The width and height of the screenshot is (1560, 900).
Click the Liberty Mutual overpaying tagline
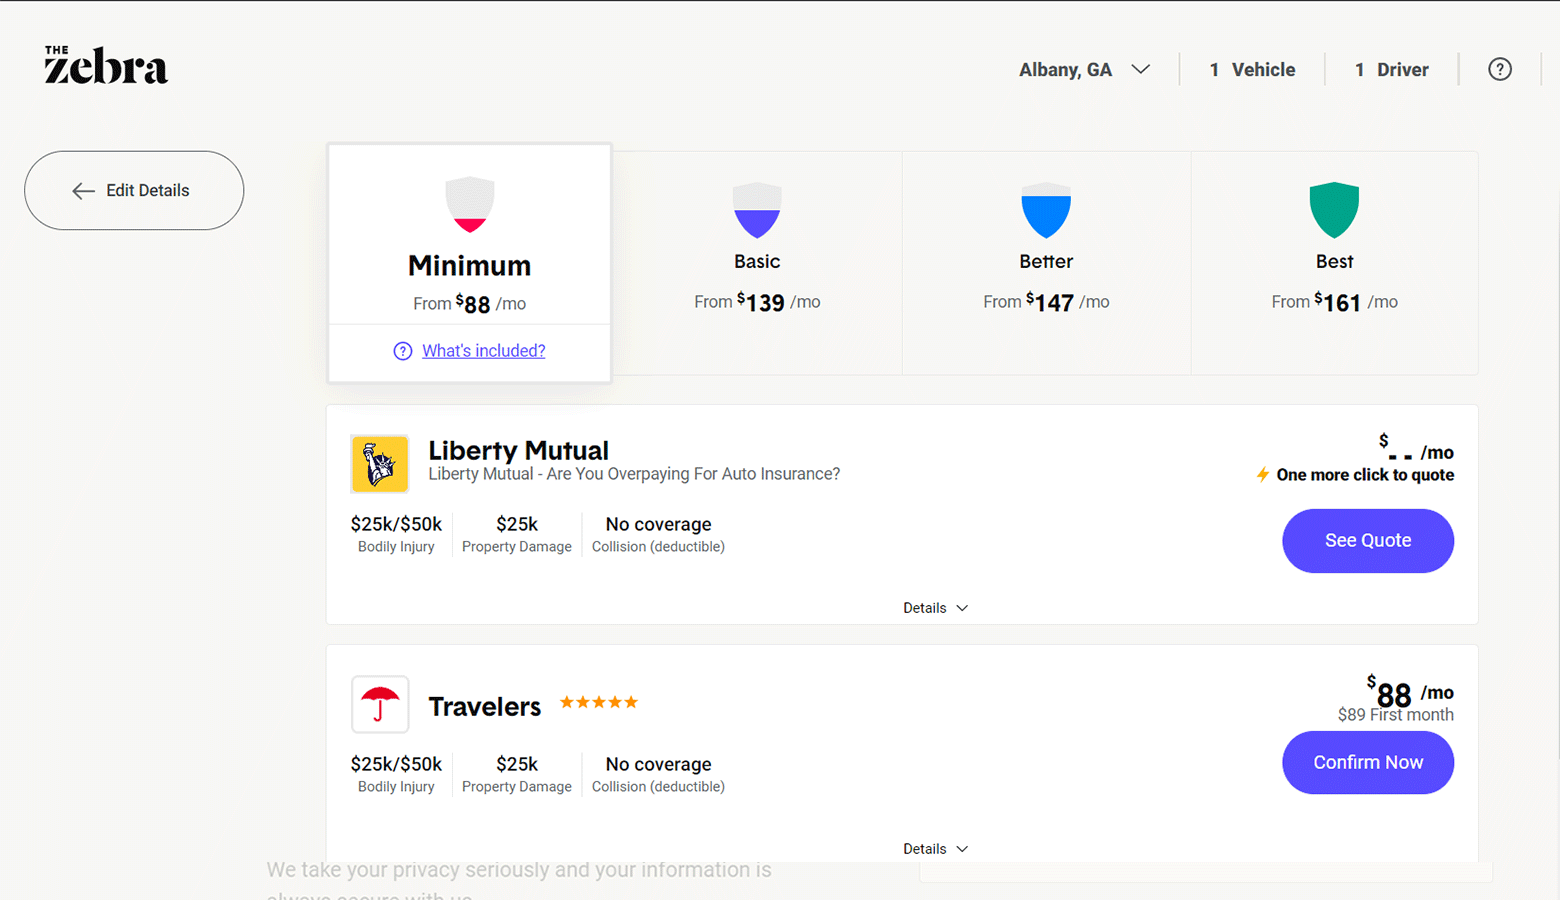[634, 474]
